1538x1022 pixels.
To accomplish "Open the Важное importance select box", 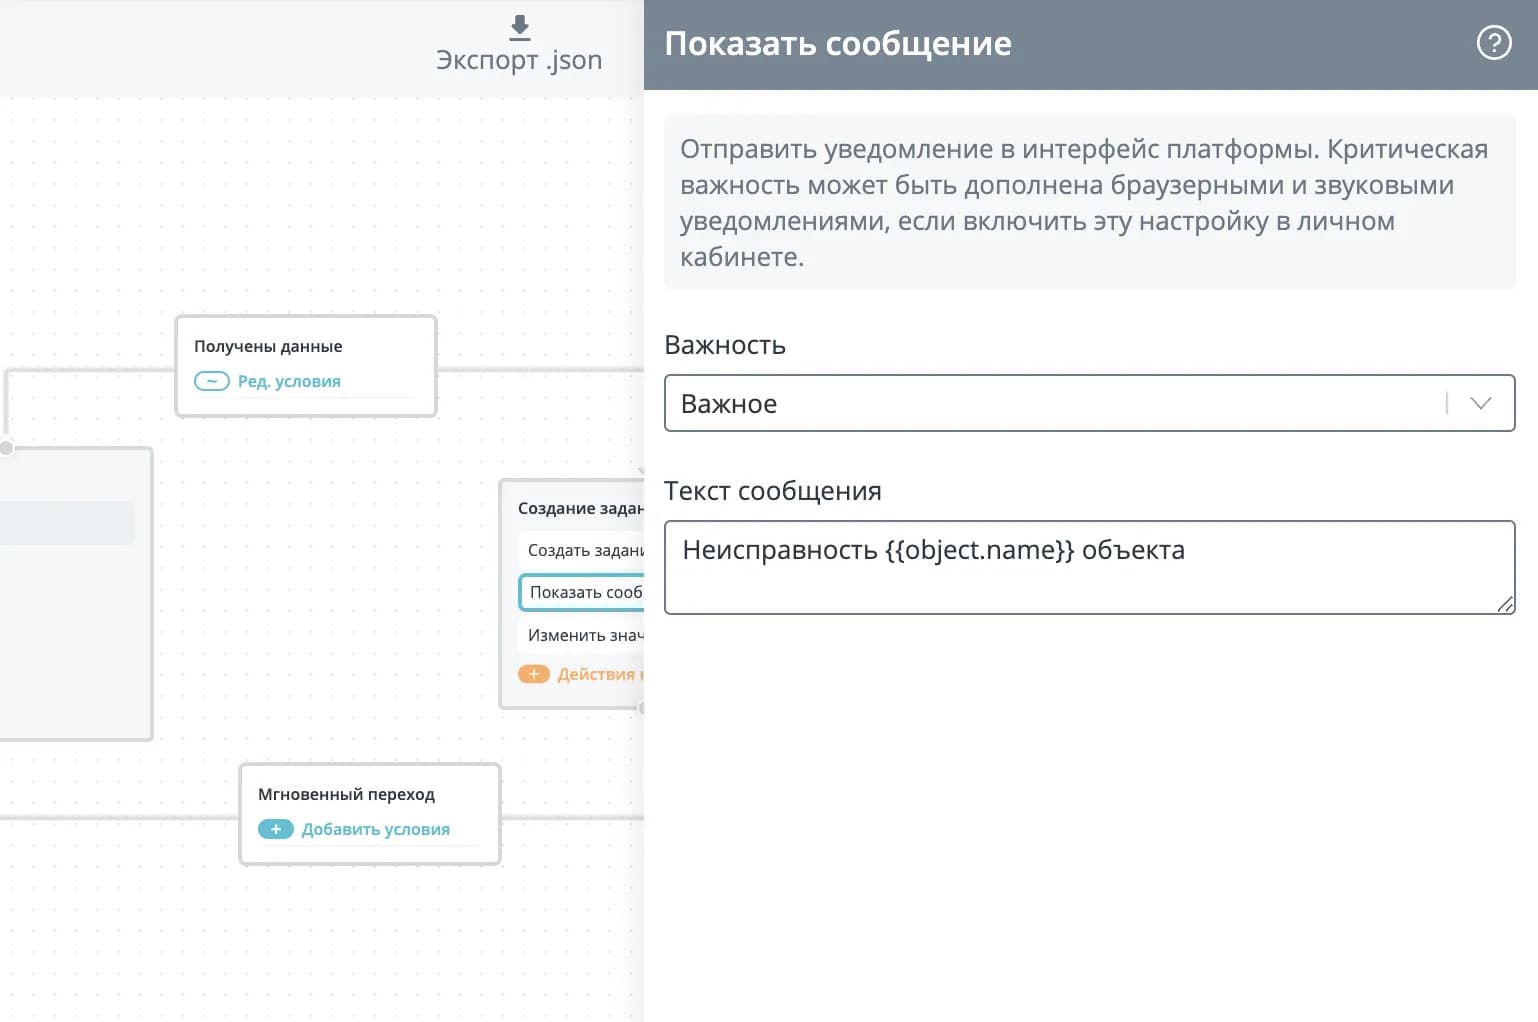I will coord(1090,403).
